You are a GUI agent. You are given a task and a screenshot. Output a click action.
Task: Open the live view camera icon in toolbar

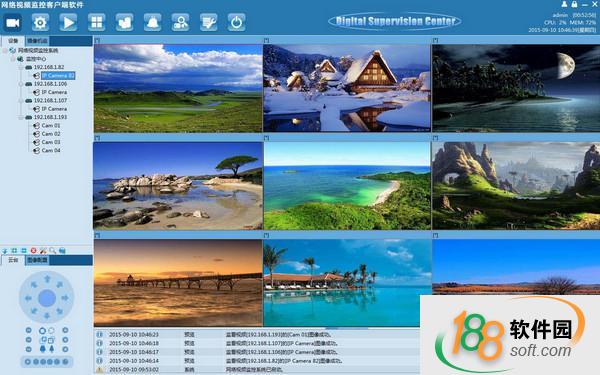13,23
